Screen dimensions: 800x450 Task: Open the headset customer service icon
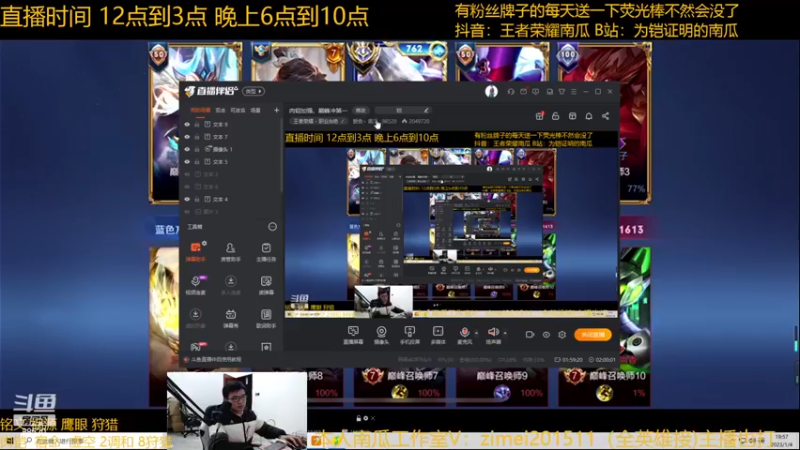click(x=511, y=92)
